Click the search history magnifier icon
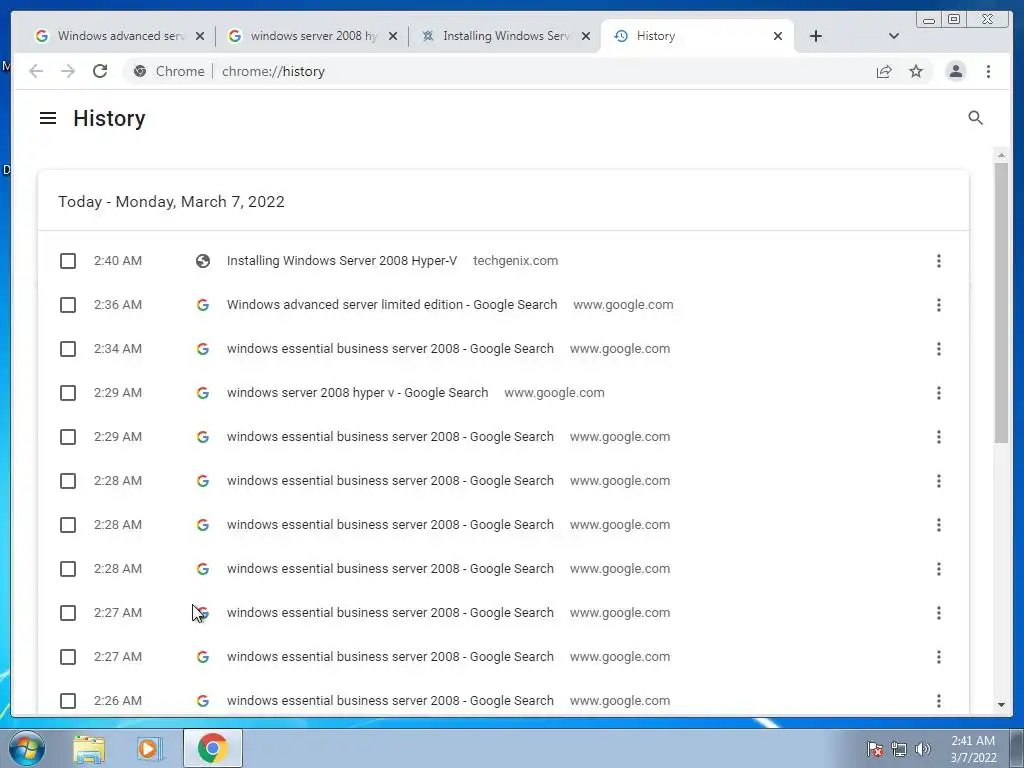1024x768 pixels. [x=975, y=118]
